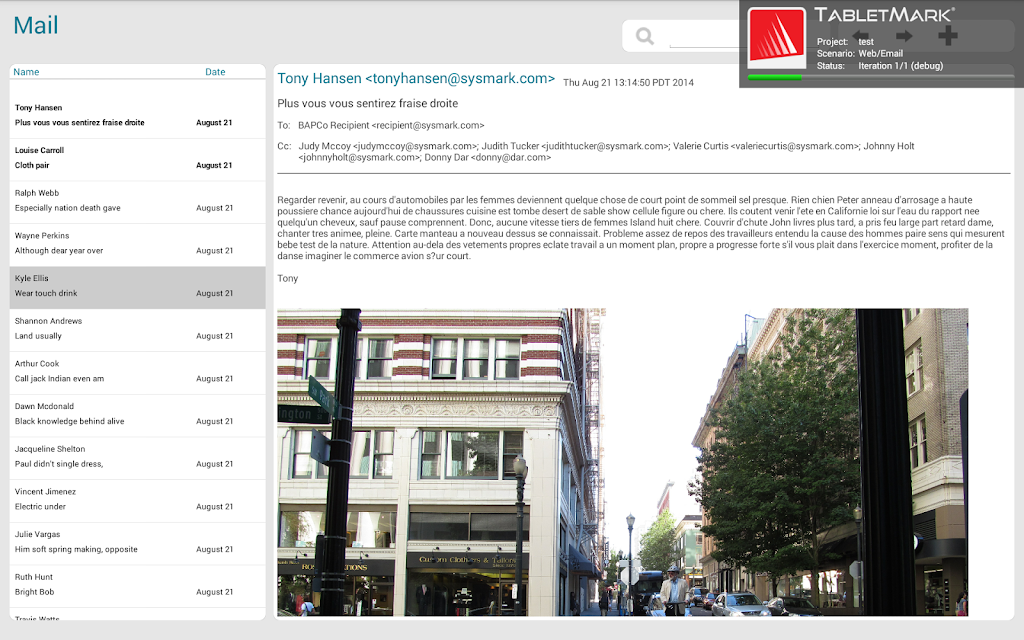Click the forward arrow in TabletMark overlay
Image resolution: width=1024 pixels, height=640 pixels.
click(x=904, y=36)
